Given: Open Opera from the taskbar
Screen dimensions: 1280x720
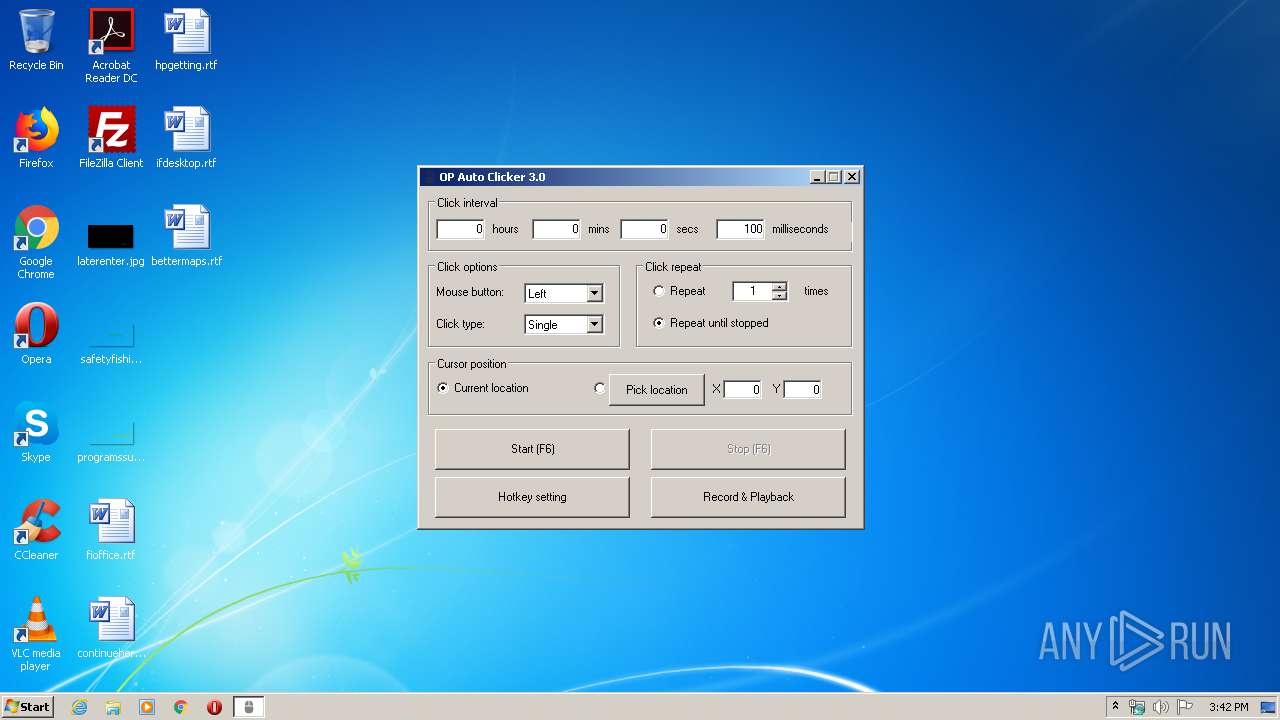Looking at the screenshot, I should pos(214,707).
